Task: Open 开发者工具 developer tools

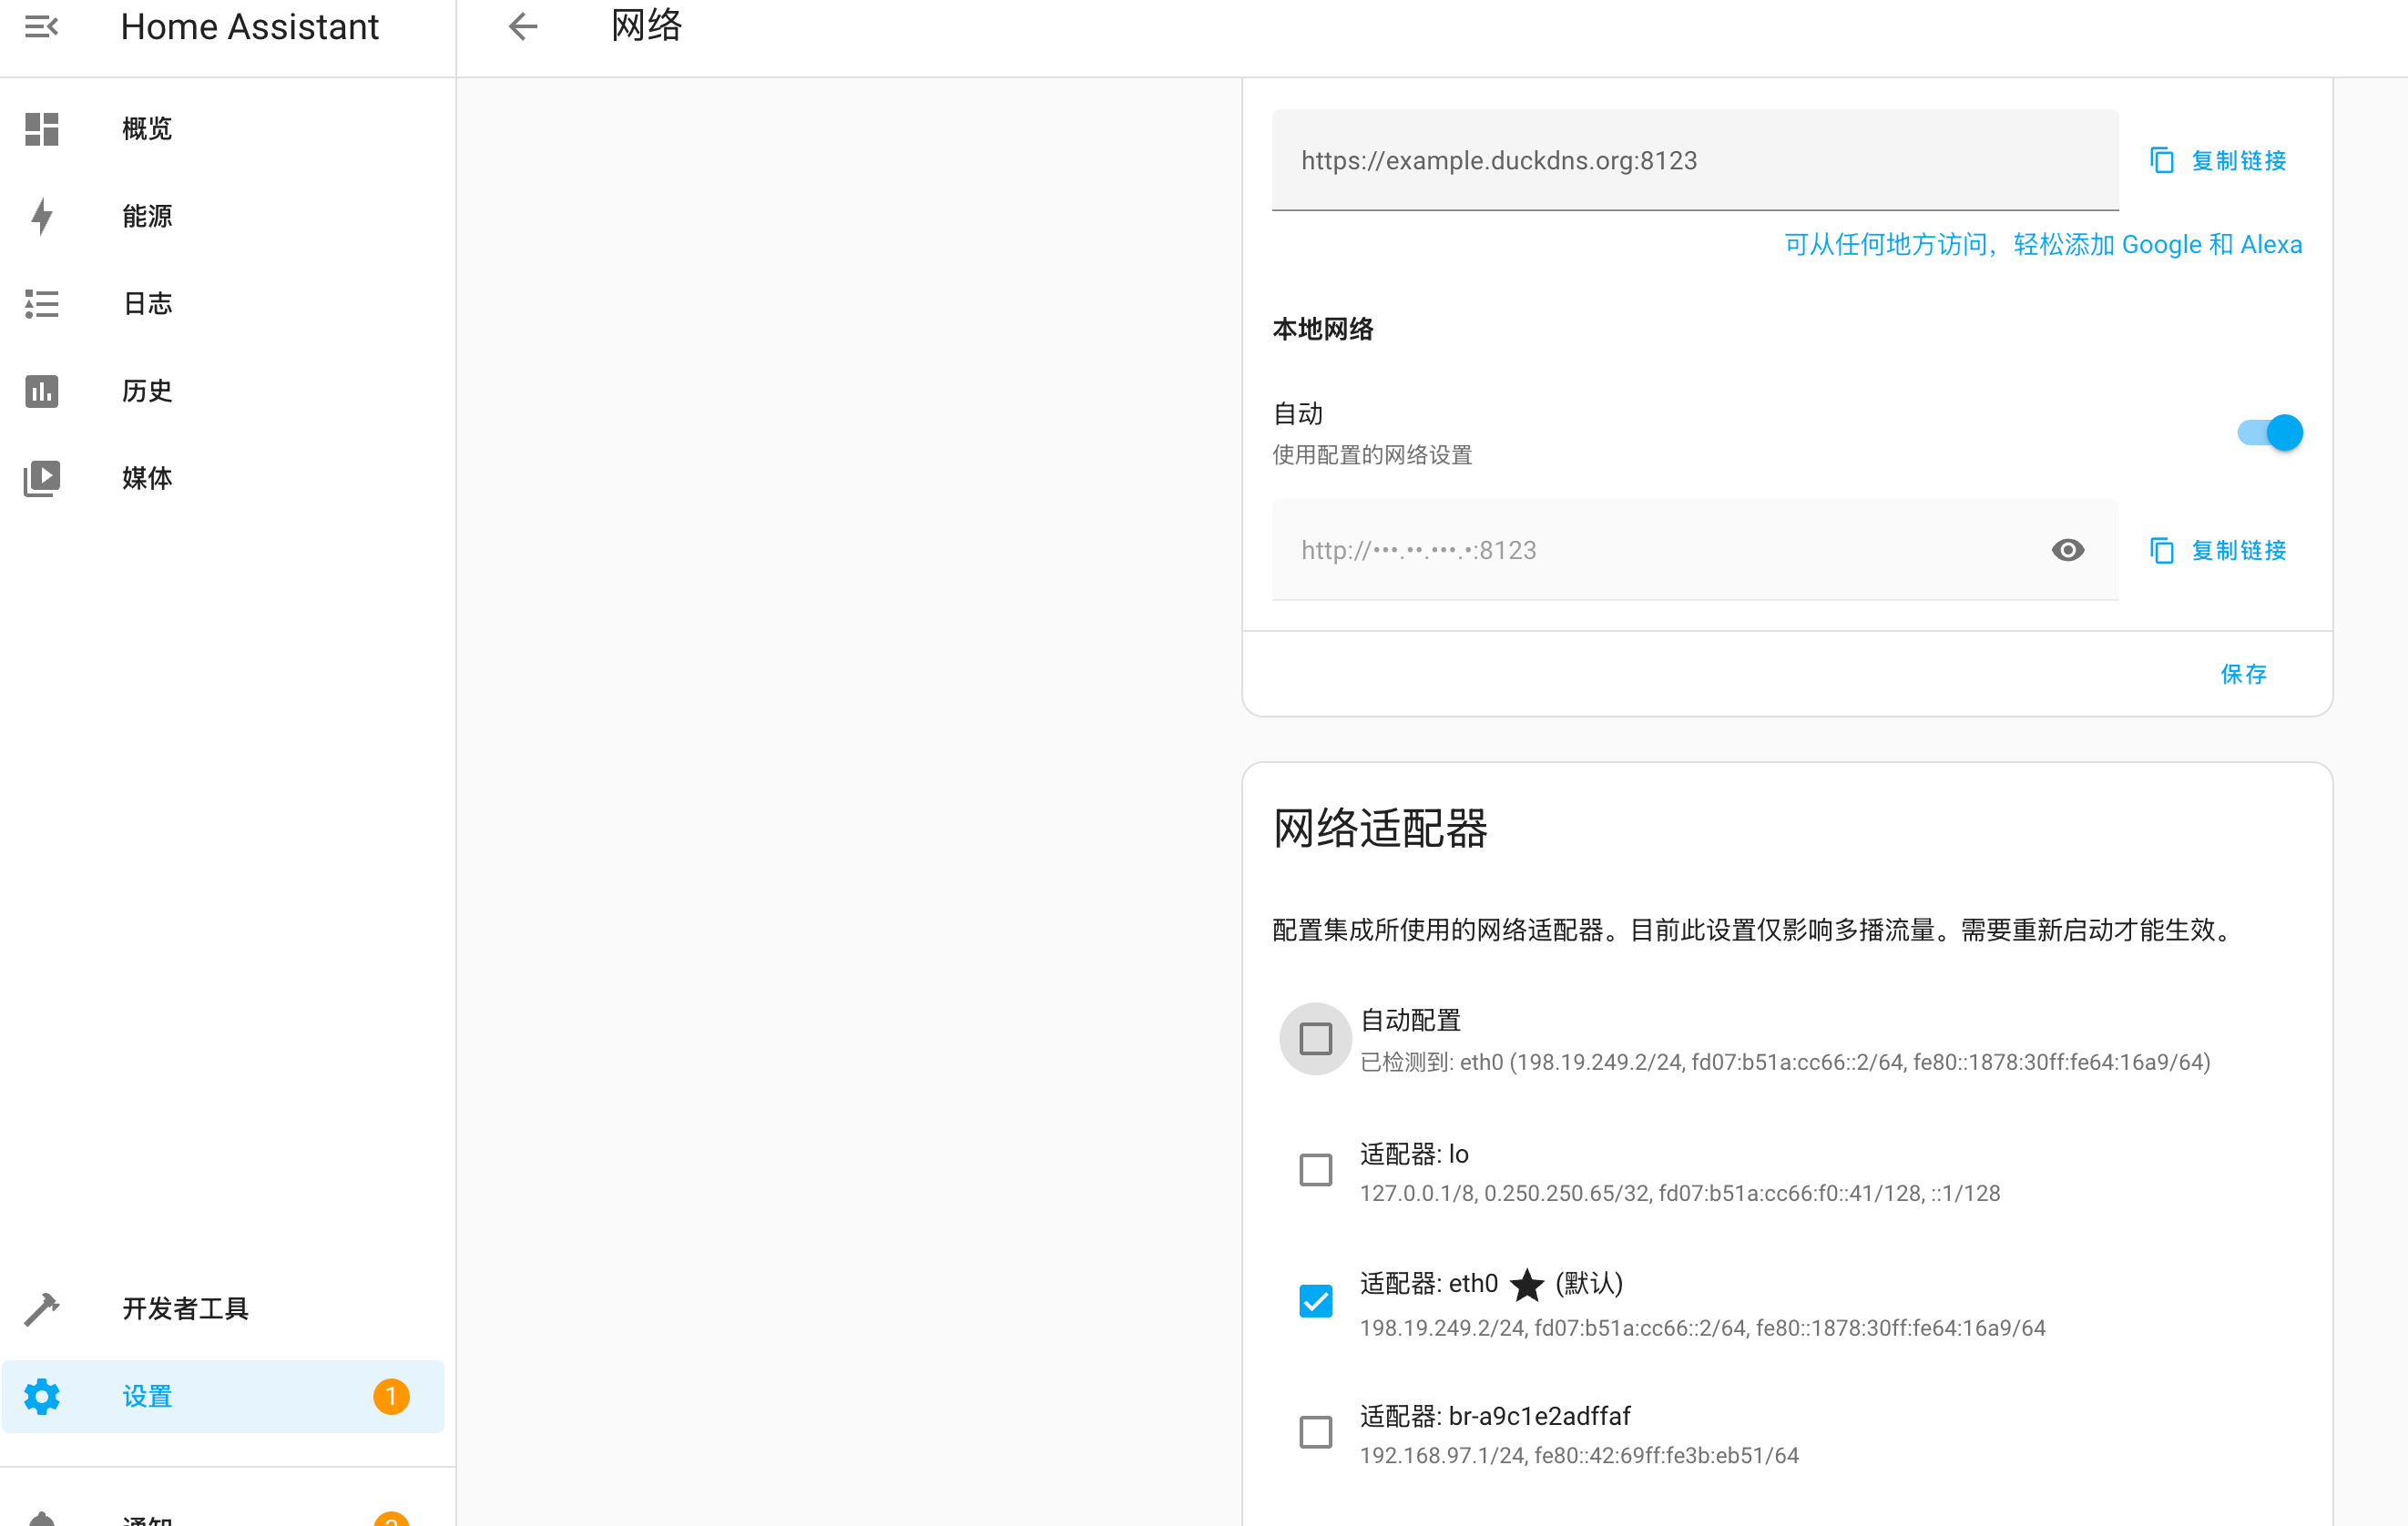Action: 185,1309
